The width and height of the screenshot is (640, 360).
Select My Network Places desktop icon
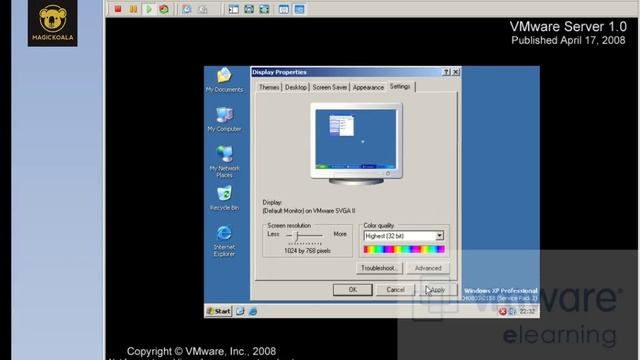(224, 162)
